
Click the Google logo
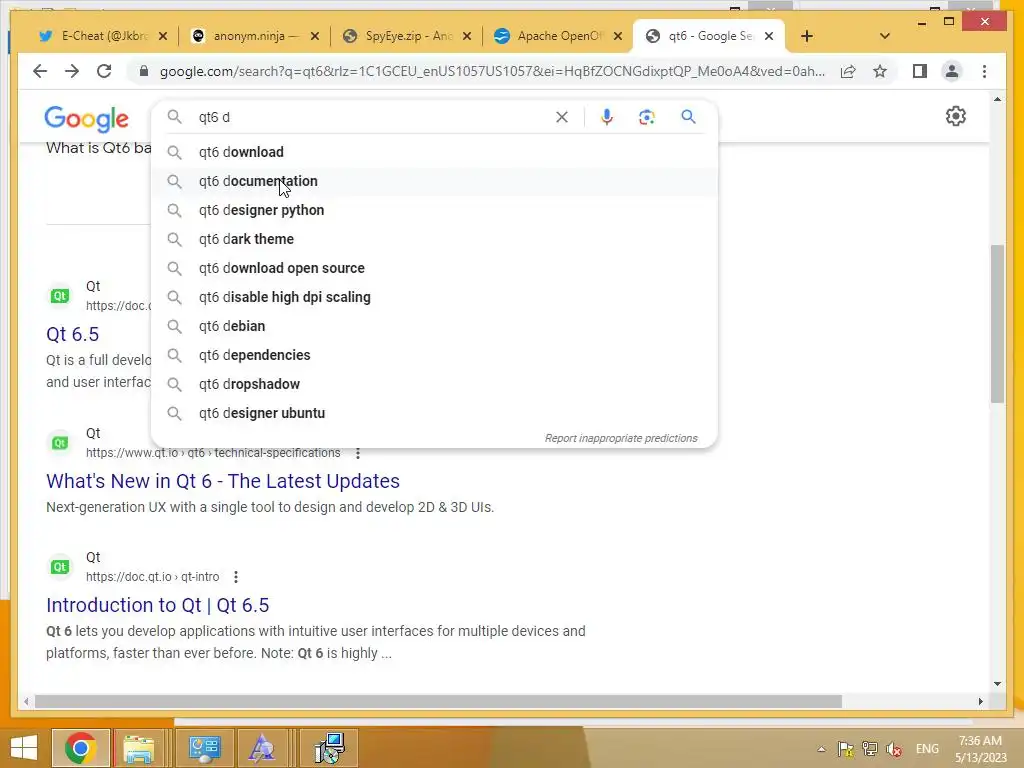tap(86, 119)
